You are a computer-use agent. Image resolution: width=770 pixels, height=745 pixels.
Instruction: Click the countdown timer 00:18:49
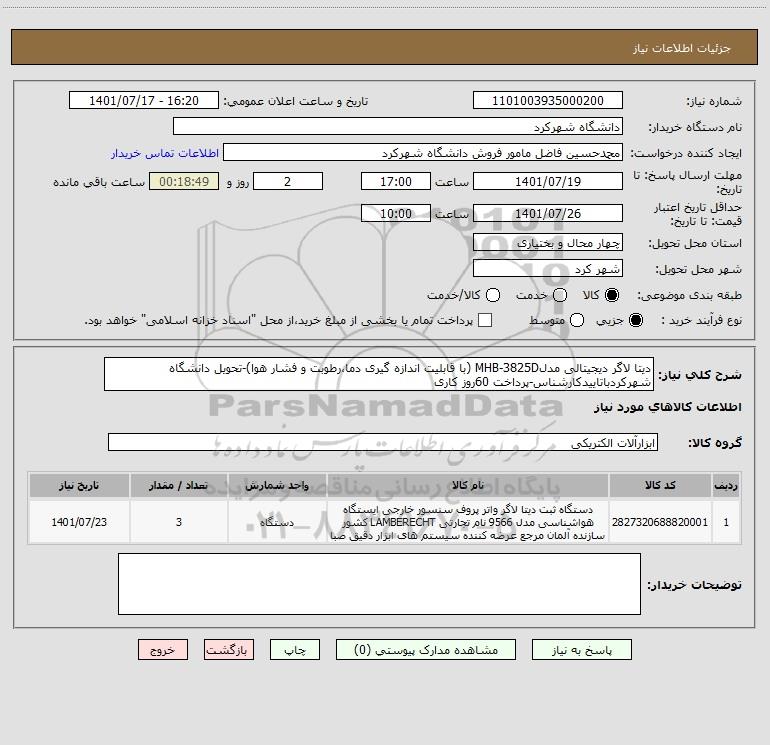pyautogui.click(x=184, y=181)
